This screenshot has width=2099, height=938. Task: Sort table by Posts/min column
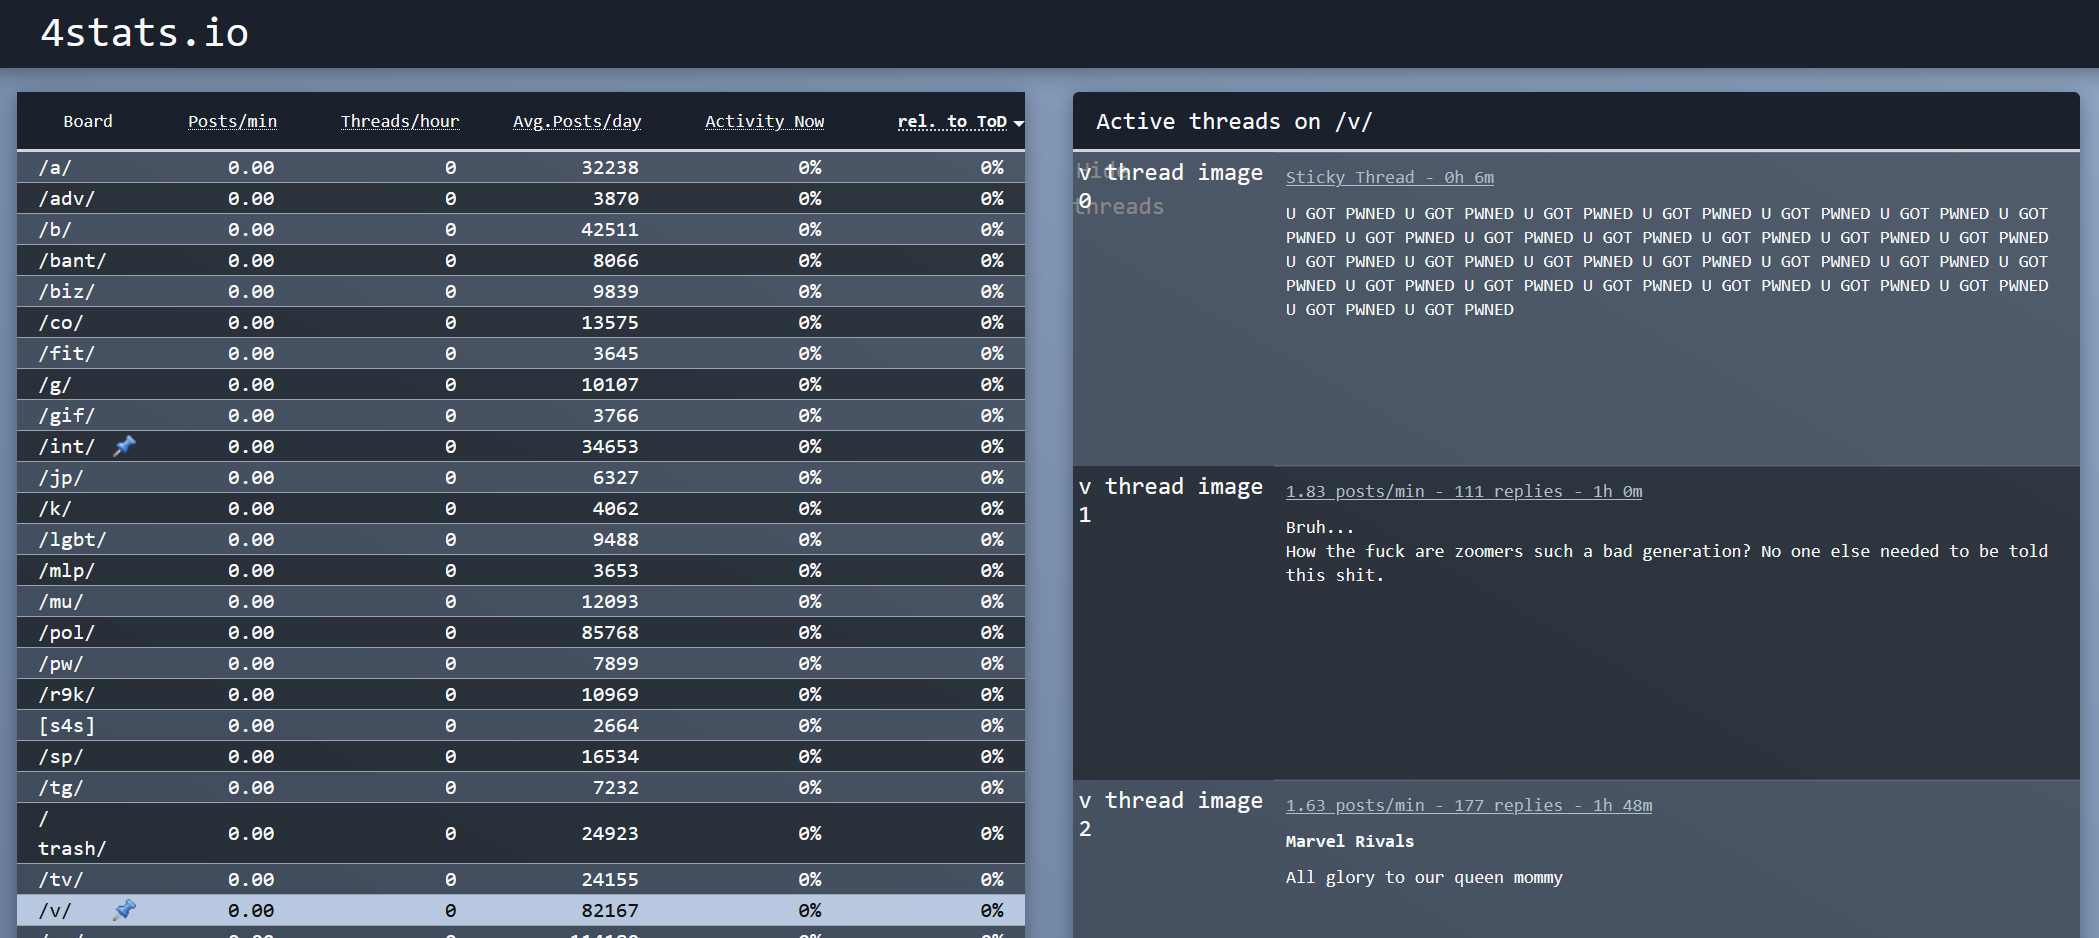232,121
